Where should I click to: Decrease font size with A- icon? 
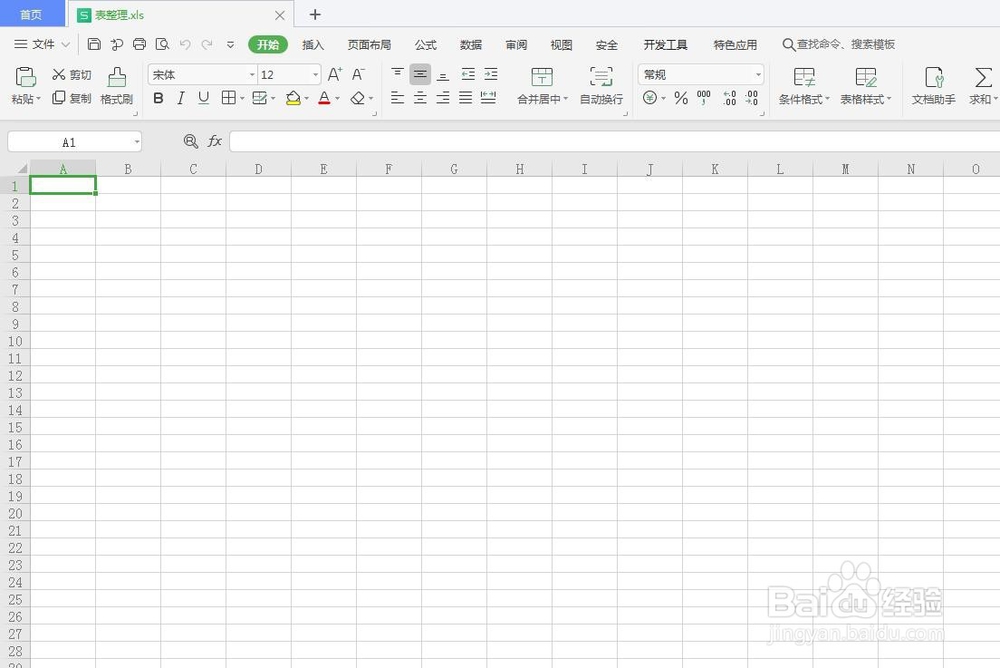point(358,74)
